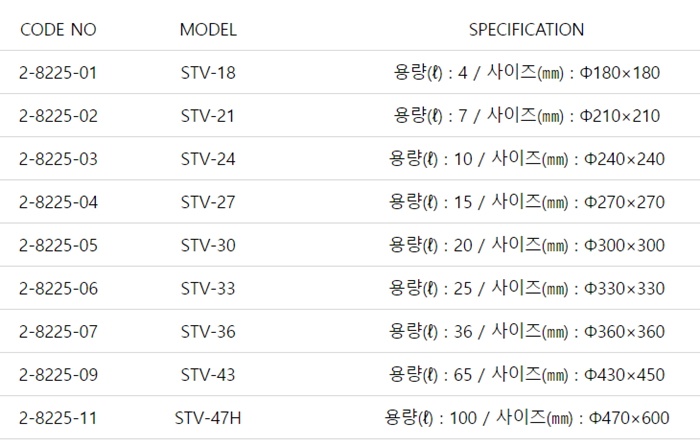Select code number 2-8225-06

(x=59, y=289)
